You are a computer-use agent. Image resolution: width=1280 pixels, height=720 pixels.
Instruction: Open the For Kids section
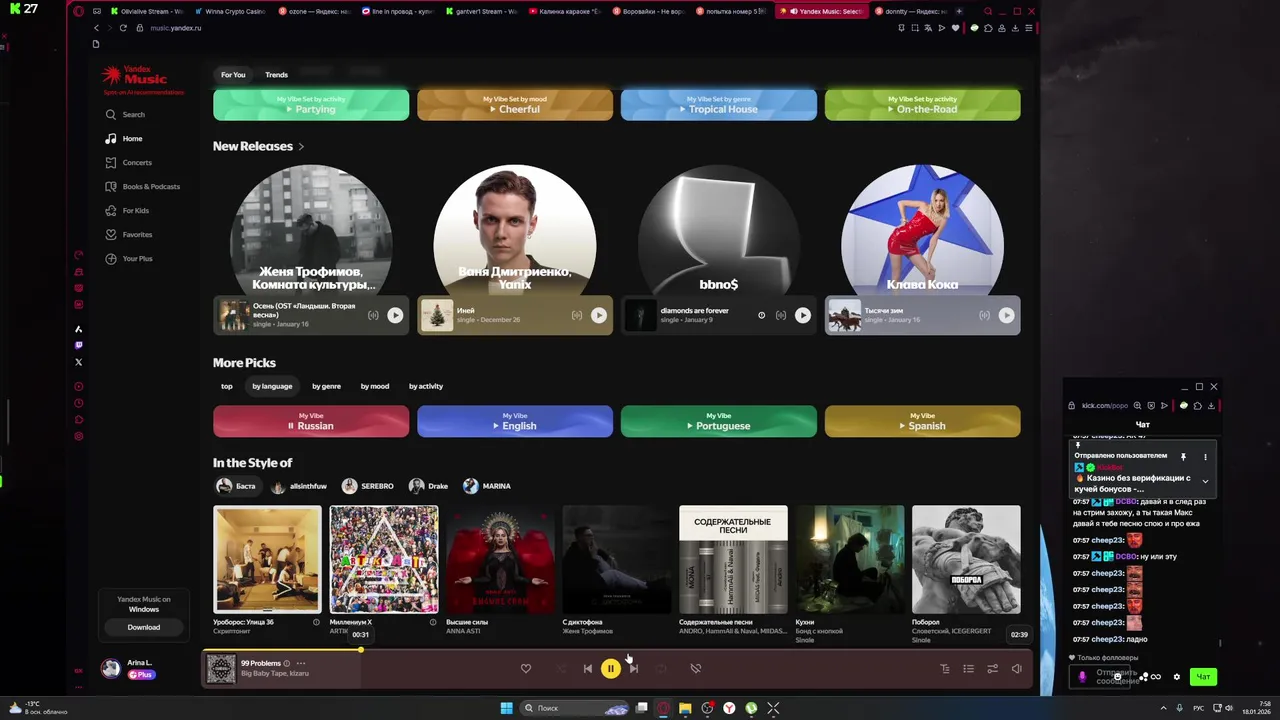[x=127, y=210]
